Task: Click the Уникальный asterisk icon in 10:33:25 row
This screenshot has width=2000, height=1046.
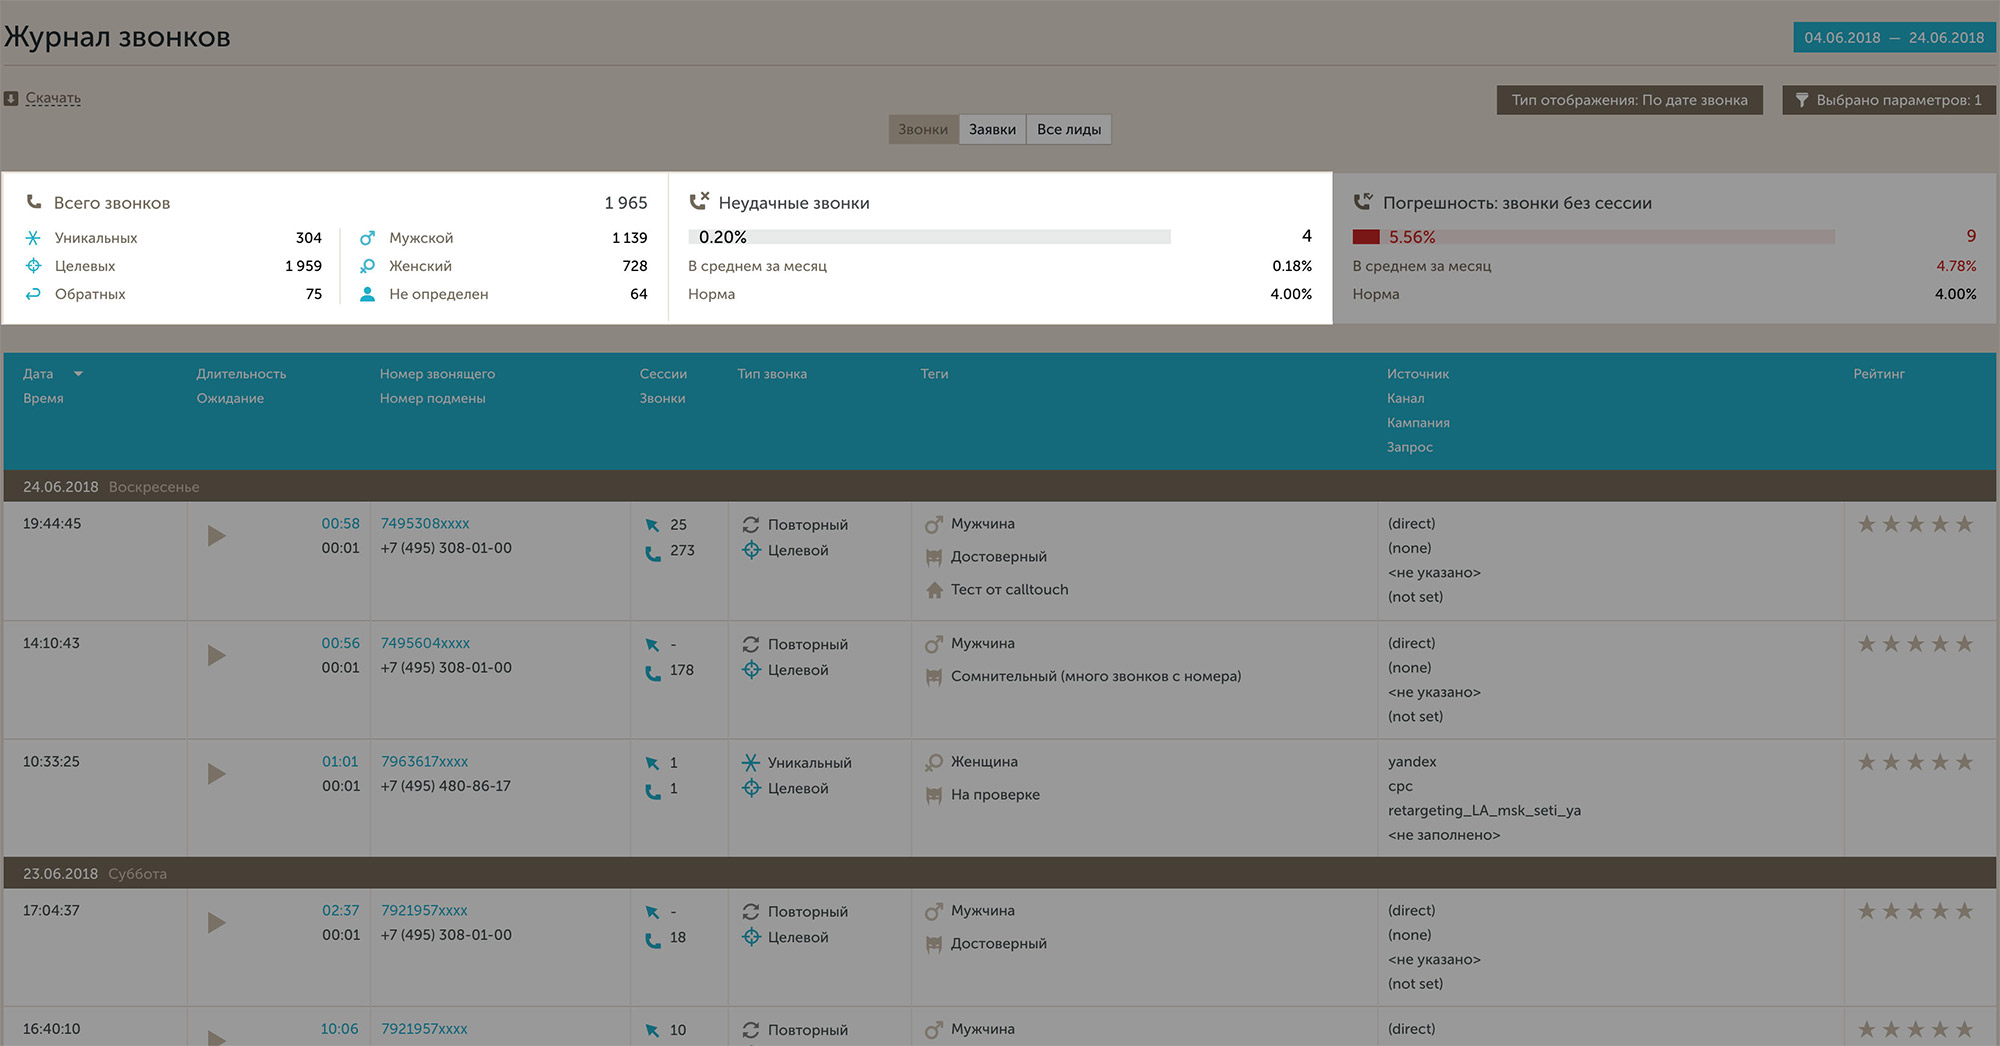Action: 751,762
